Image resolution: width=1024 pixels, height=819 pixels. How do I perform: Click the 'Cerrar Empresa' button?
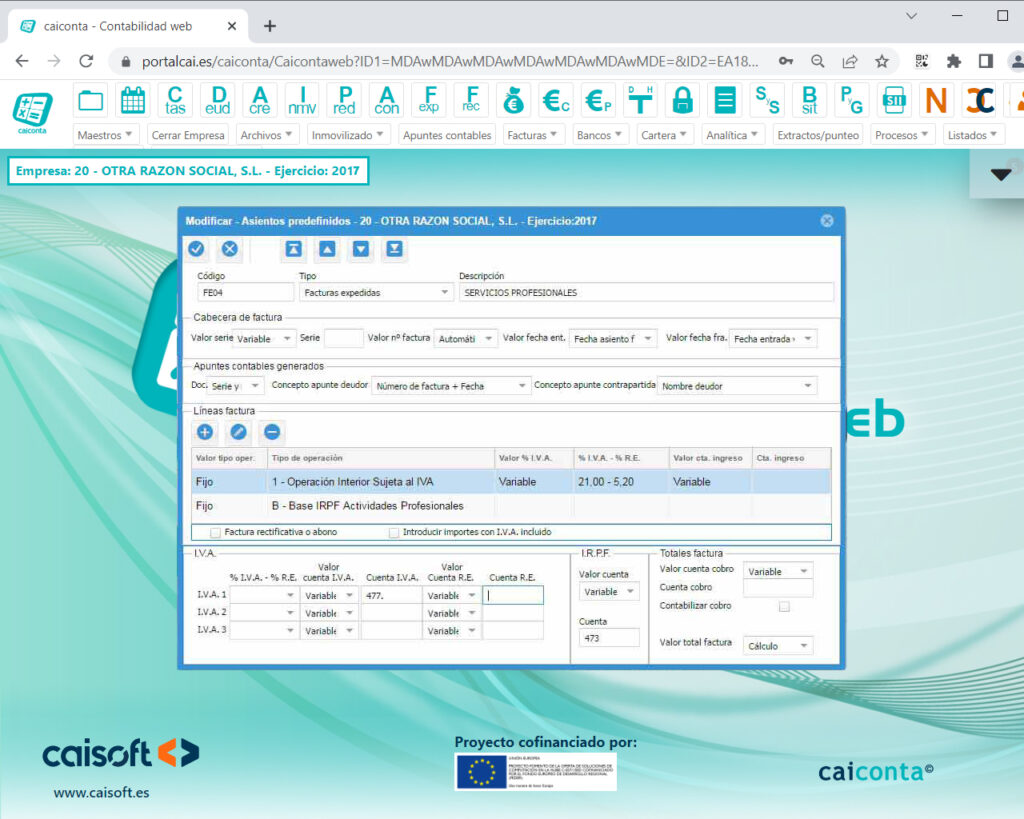(x=189, y=133)
